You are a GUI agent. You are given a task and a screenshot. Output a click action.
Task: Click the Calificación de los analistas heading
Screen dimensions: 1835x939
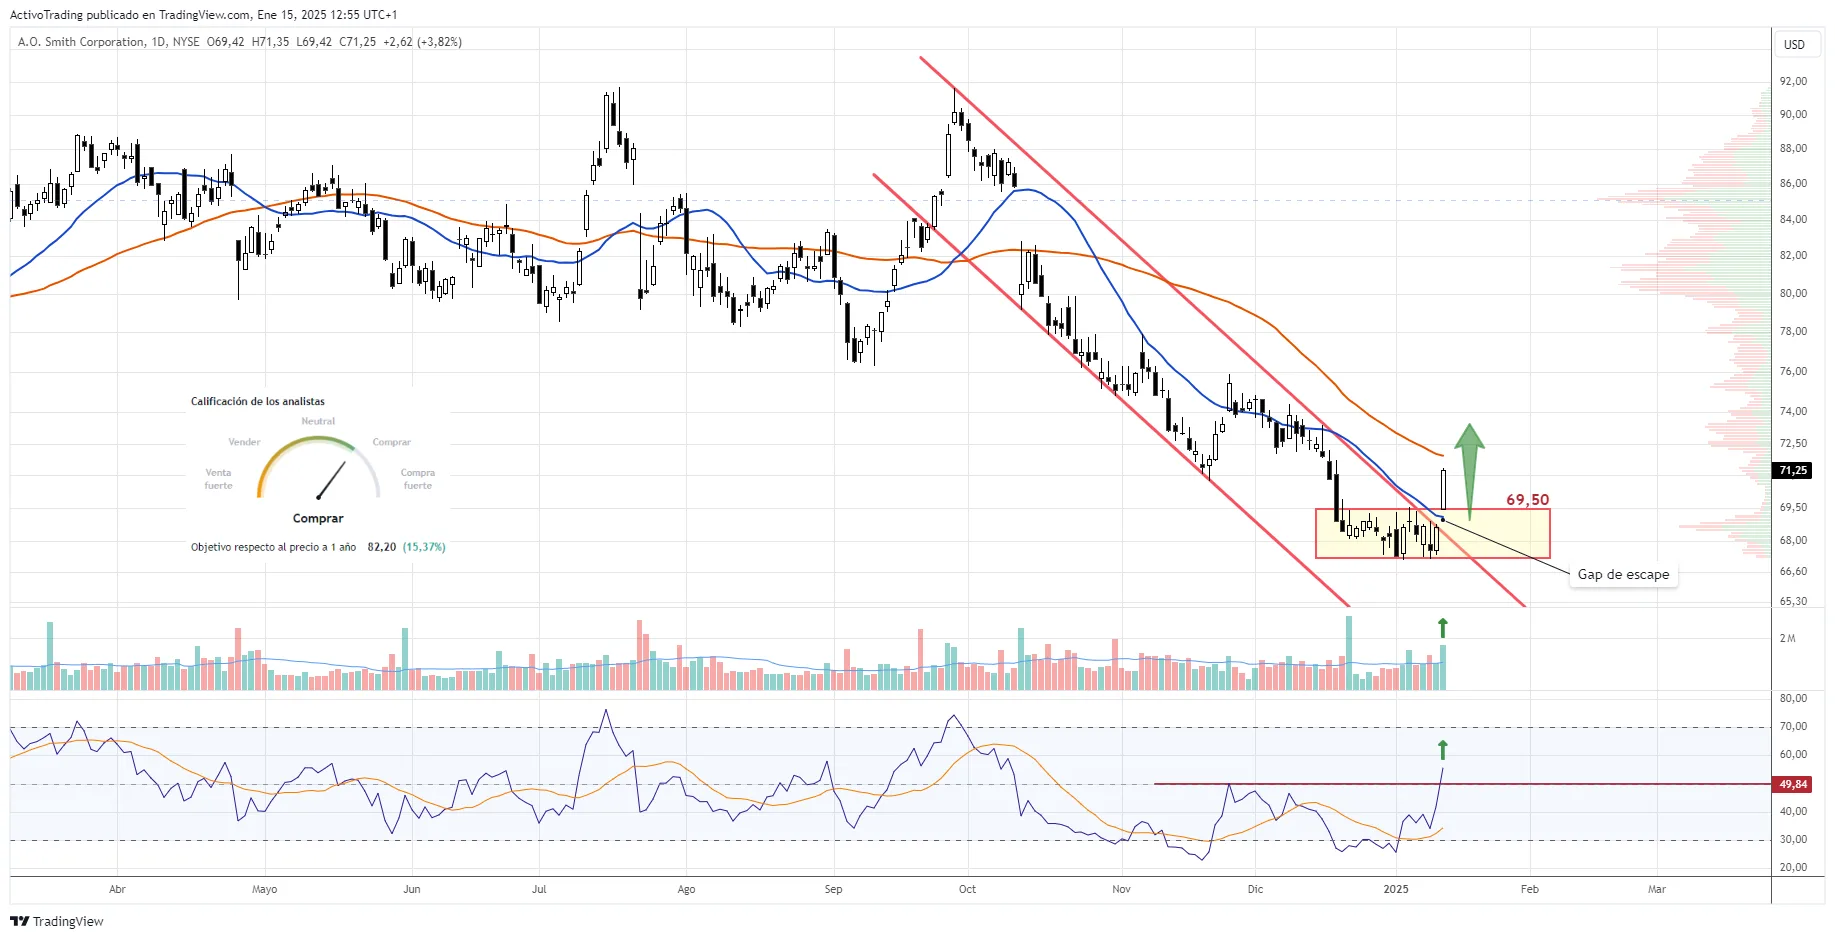point(258,401)
